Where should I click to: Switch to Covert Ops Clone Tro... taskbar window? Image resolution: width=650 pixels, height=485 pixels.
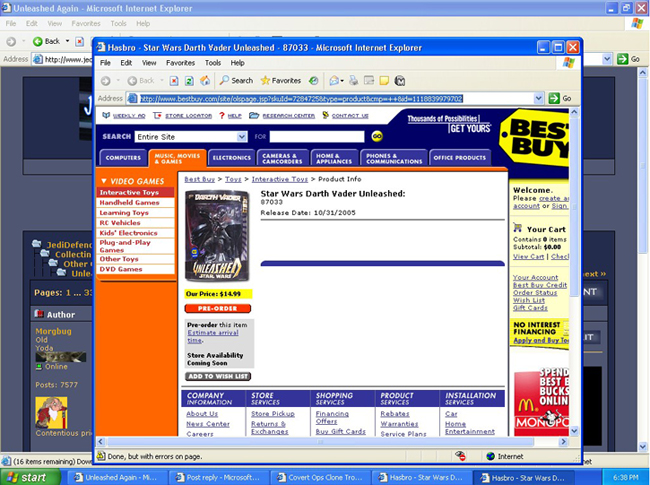pos(320,478)
